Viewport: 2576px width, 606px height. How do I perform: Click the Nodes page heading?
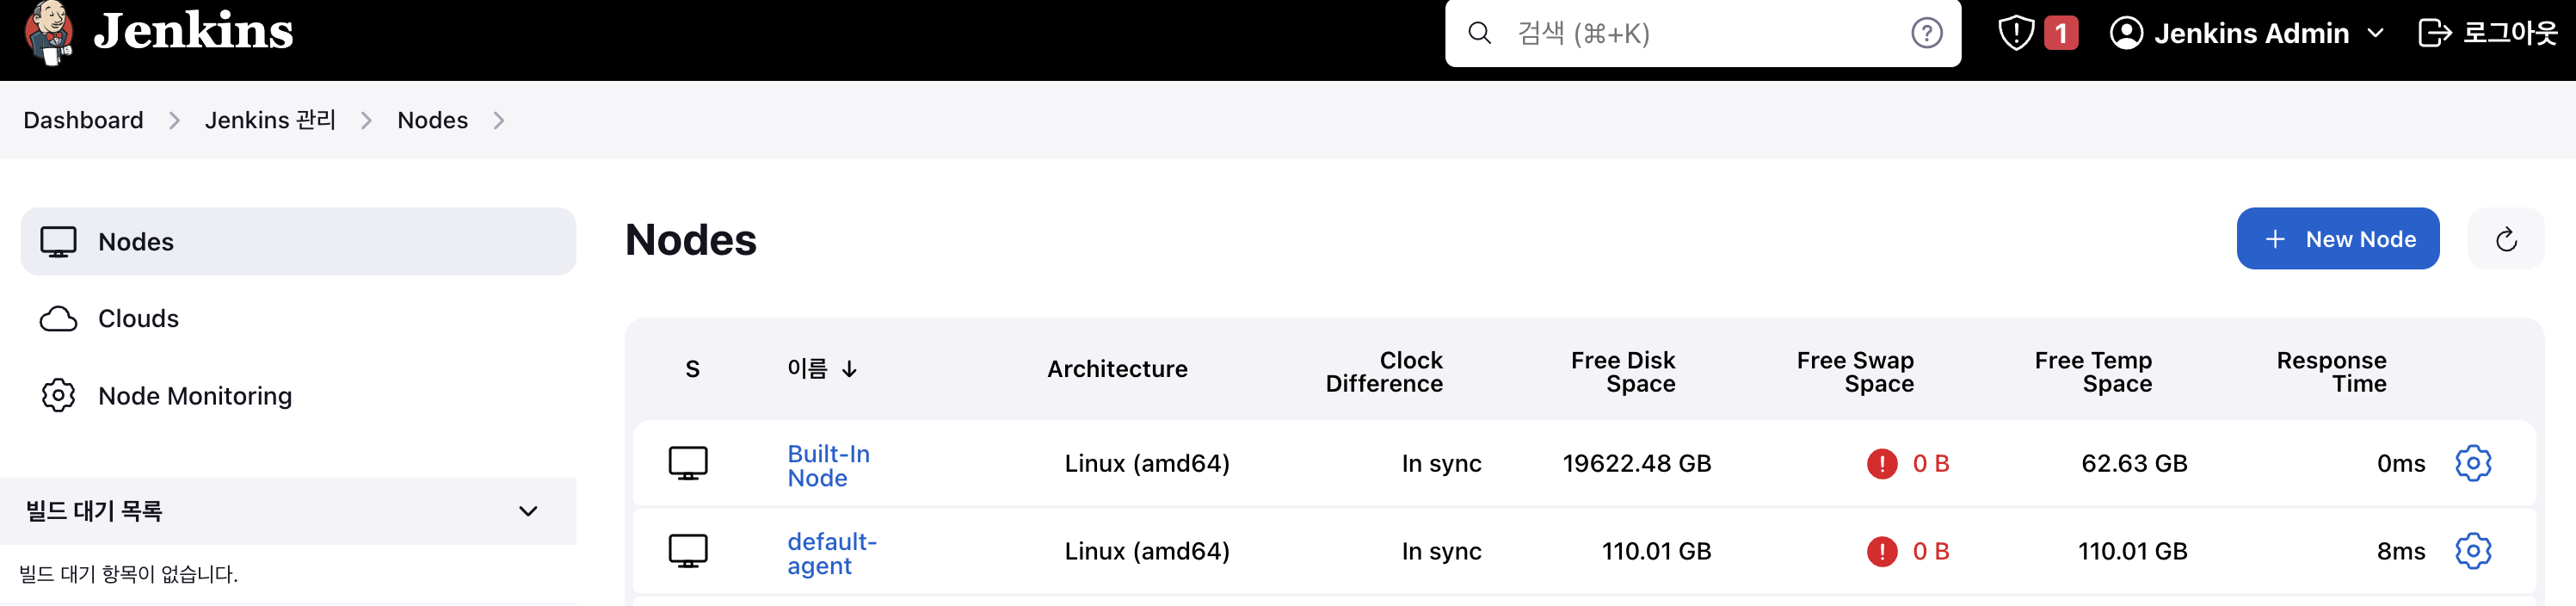pyautogui.click(x=691, y=240)
